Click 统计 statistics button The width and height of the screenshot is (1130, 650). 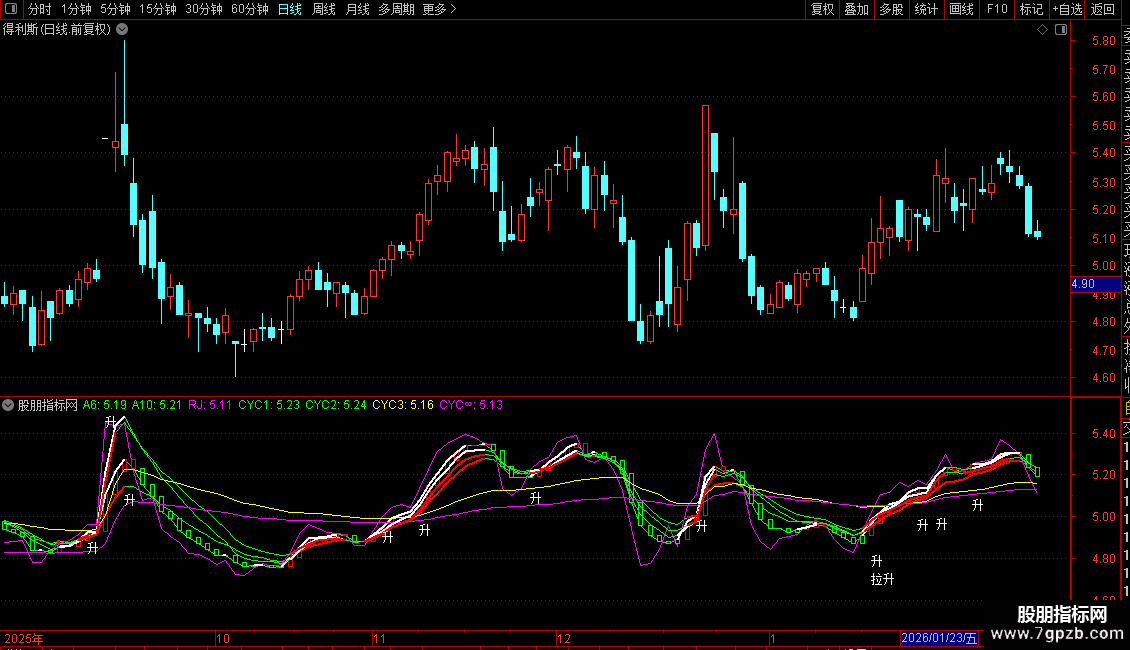pyautogui.click(x=926, y=9)
